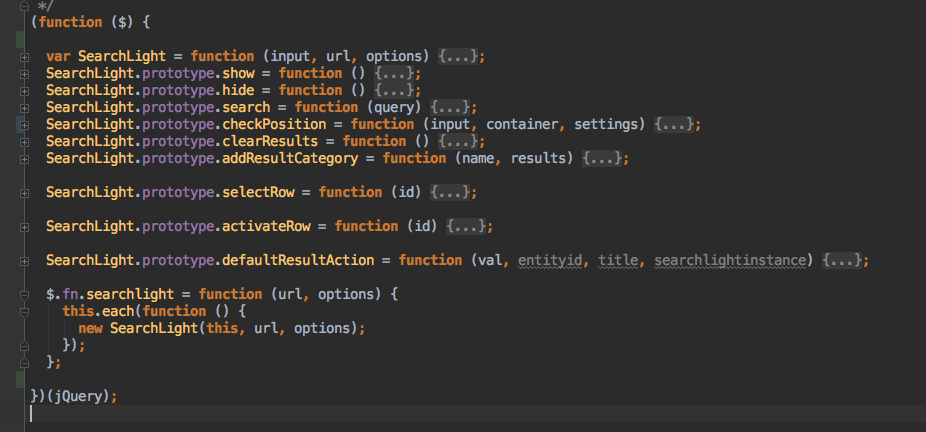Click folded {...} after SearchLight constructor

point(458,57)
